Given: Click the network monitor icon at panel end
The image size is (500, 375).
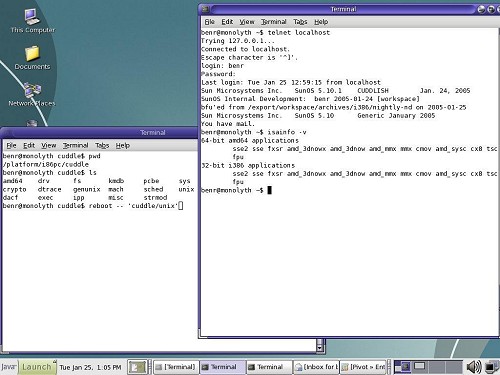Looking at the screenshot, I should (492, 367).
